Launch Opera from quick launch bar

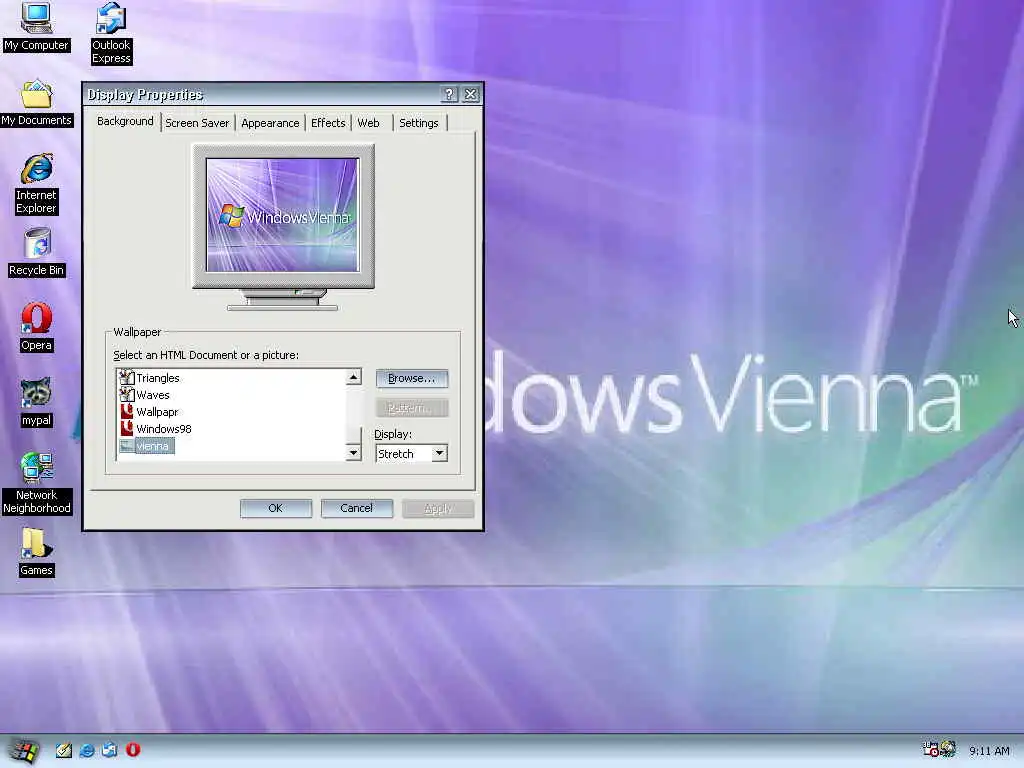133,750
